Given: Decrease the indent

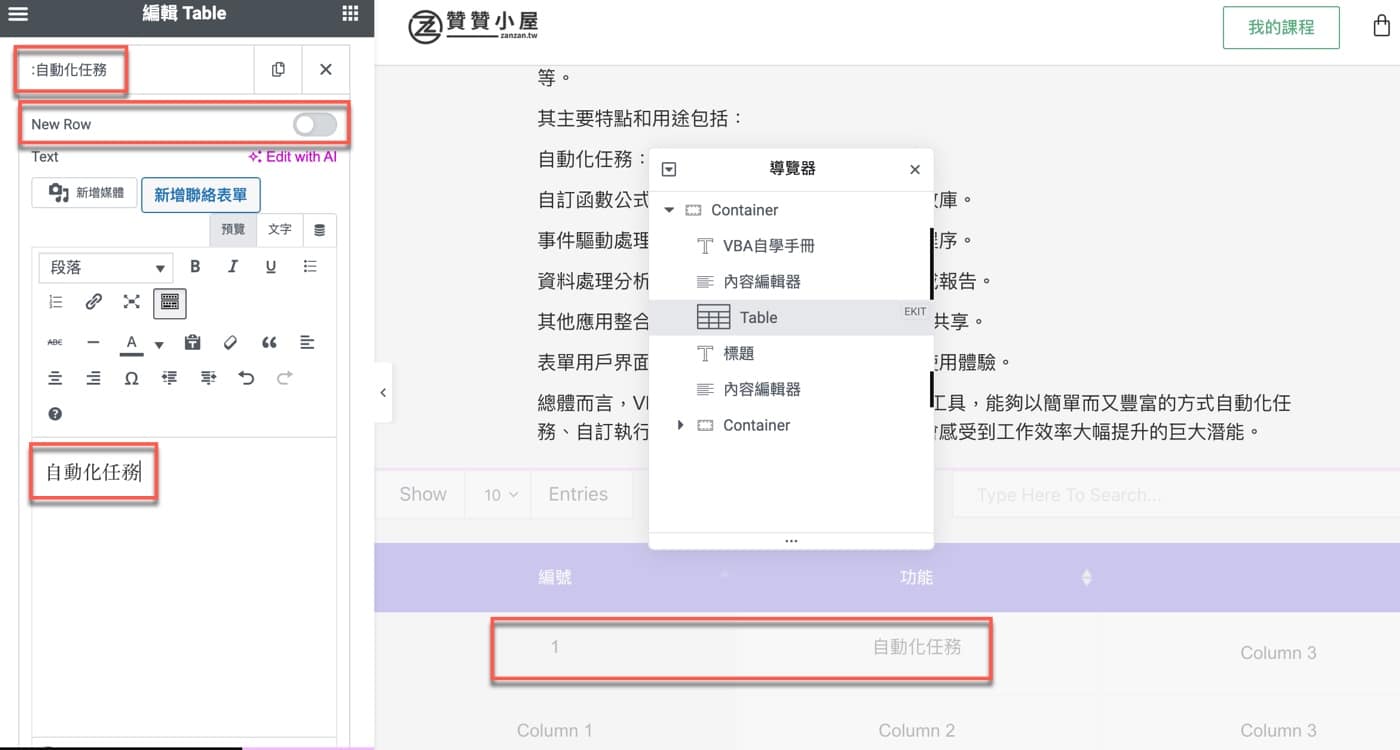Looking at the screenshot, I should pos(169,378).
